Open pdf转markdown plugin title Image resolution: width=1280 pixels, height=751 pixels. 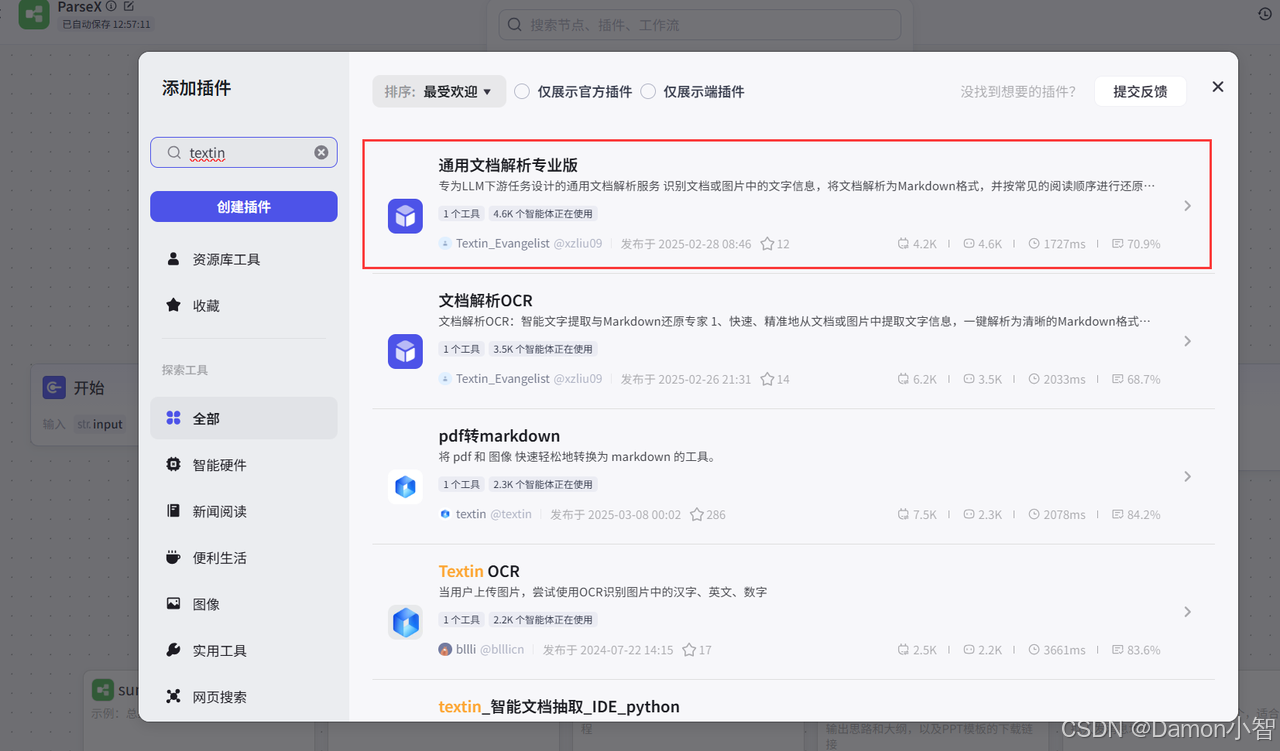(x=499, y=436)
